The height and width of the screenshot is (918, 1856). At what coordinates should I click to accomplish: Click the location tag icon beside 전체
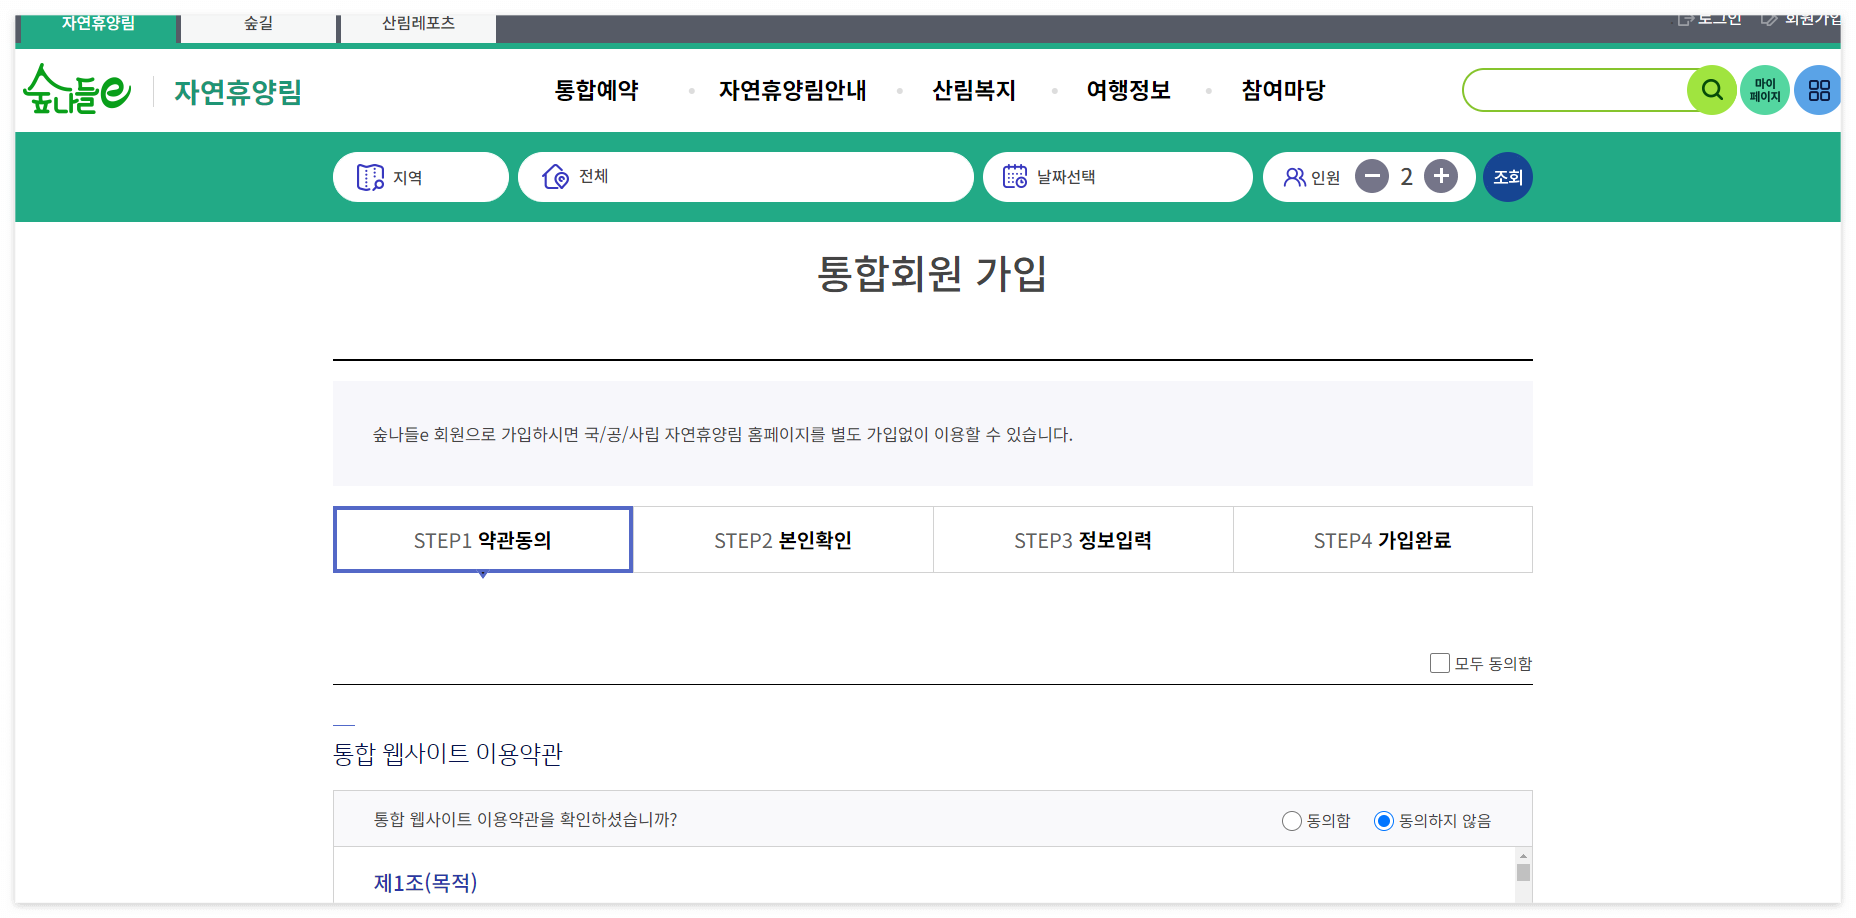pyautogui.click(x=552, y=176)
